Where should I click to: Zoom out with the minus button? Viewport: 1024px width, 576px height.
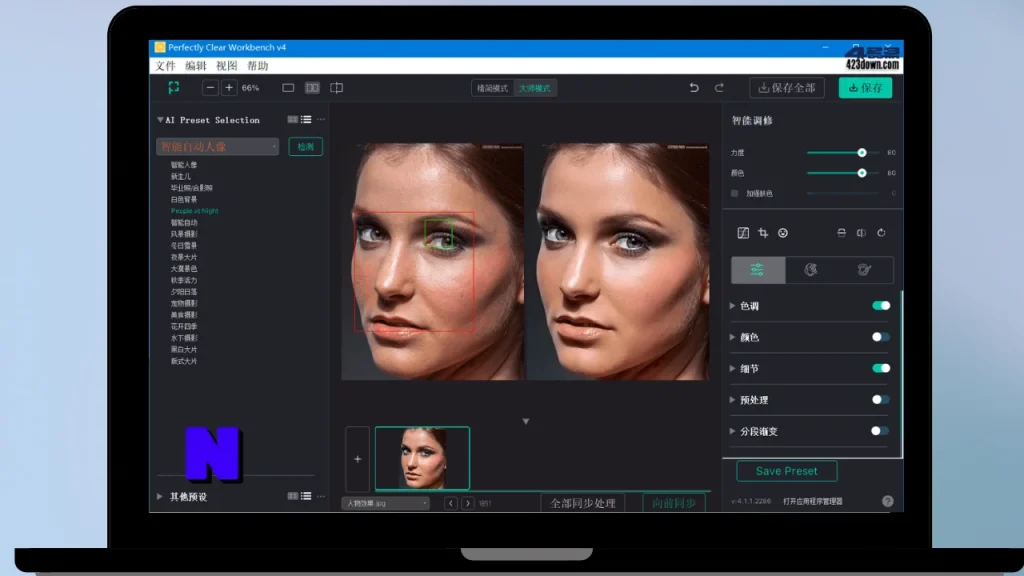tap(210, 88)
